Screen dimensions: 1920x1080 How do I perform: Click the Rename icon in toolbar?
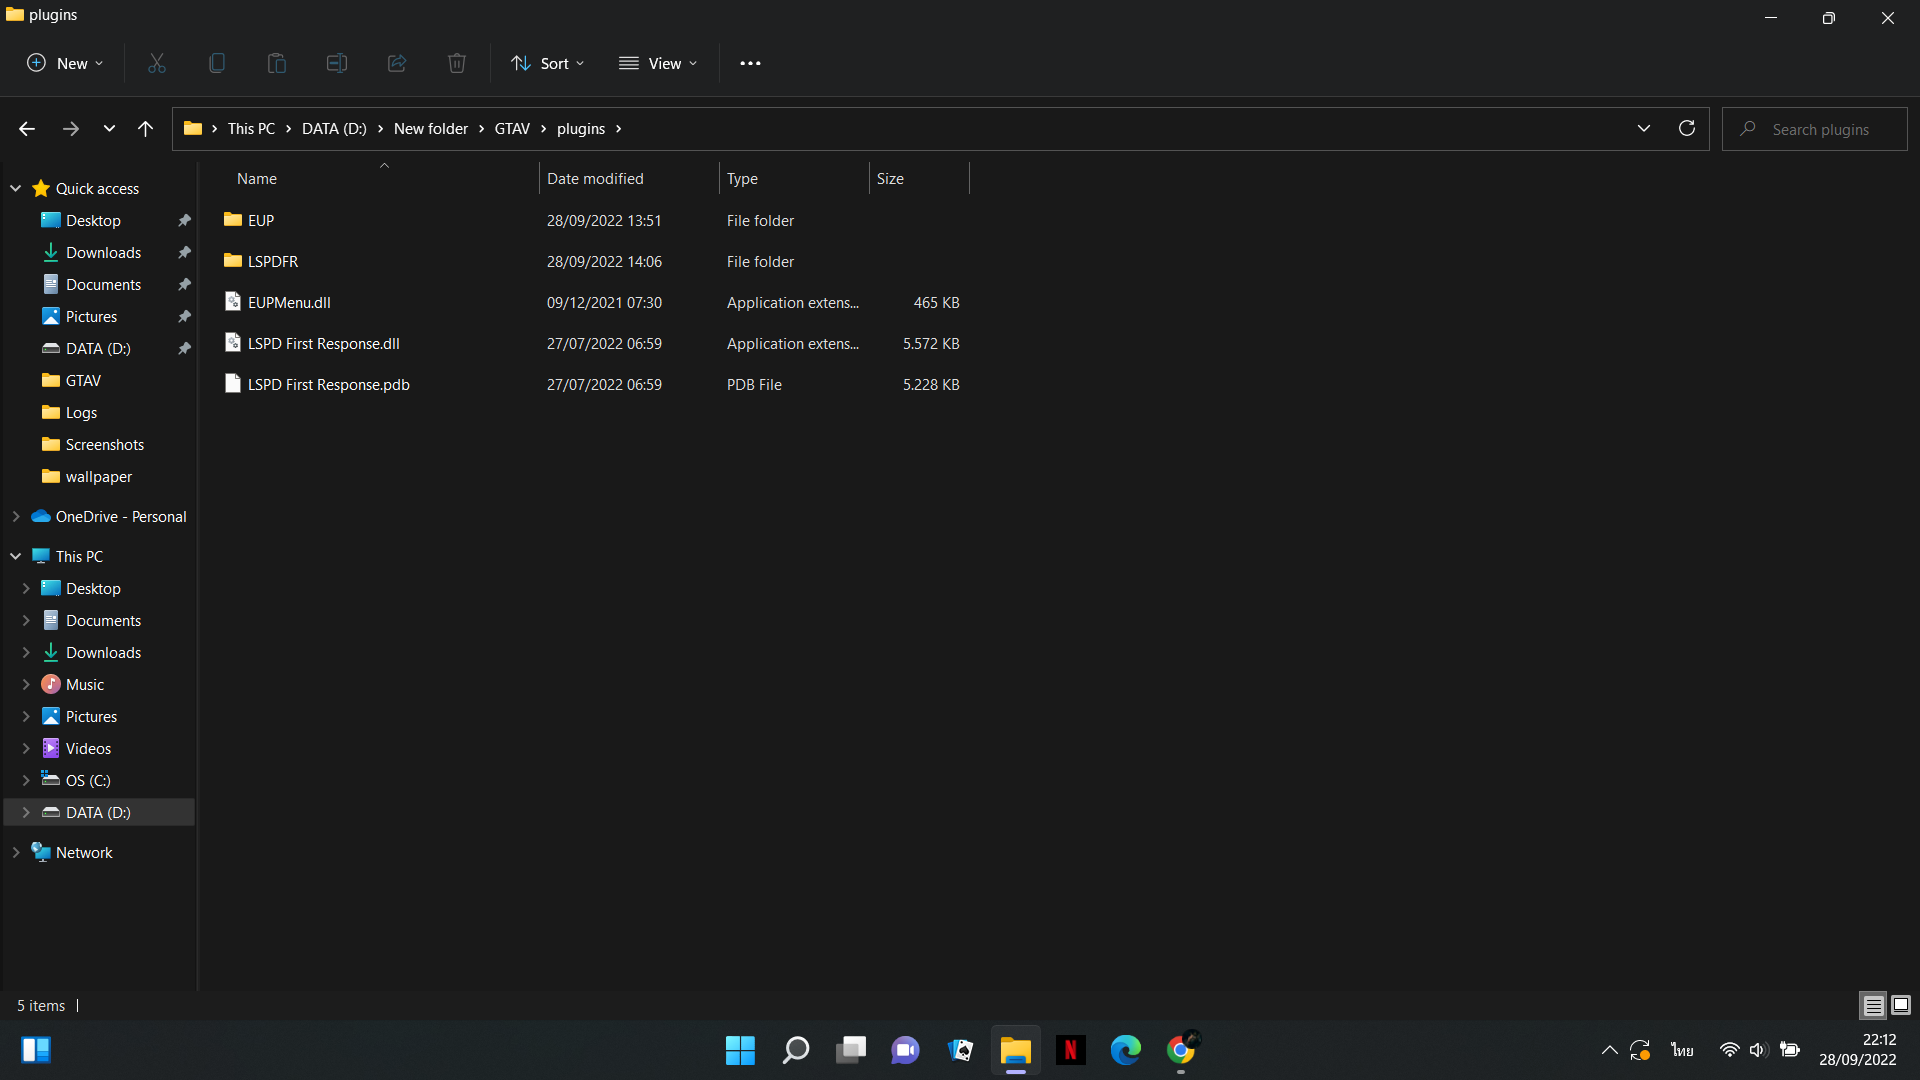tap(337, 63)
